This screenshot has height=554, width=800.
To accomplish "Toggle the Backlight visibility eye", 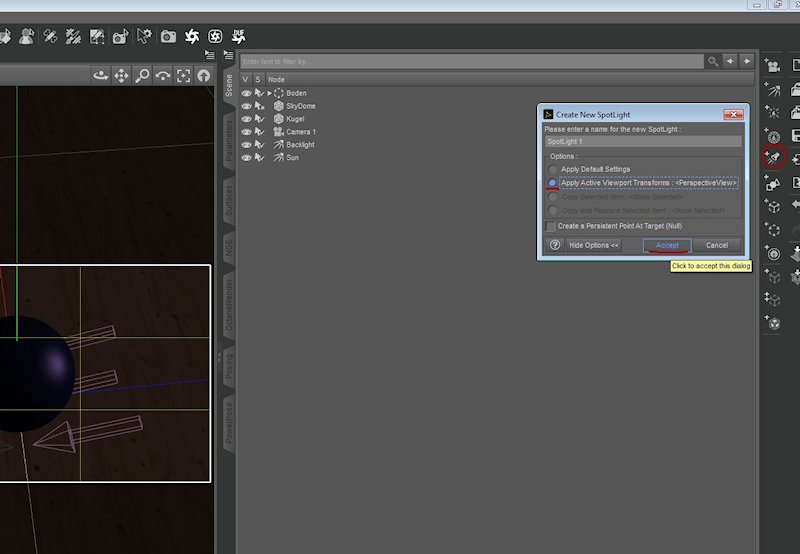I will tap(246, 145).
